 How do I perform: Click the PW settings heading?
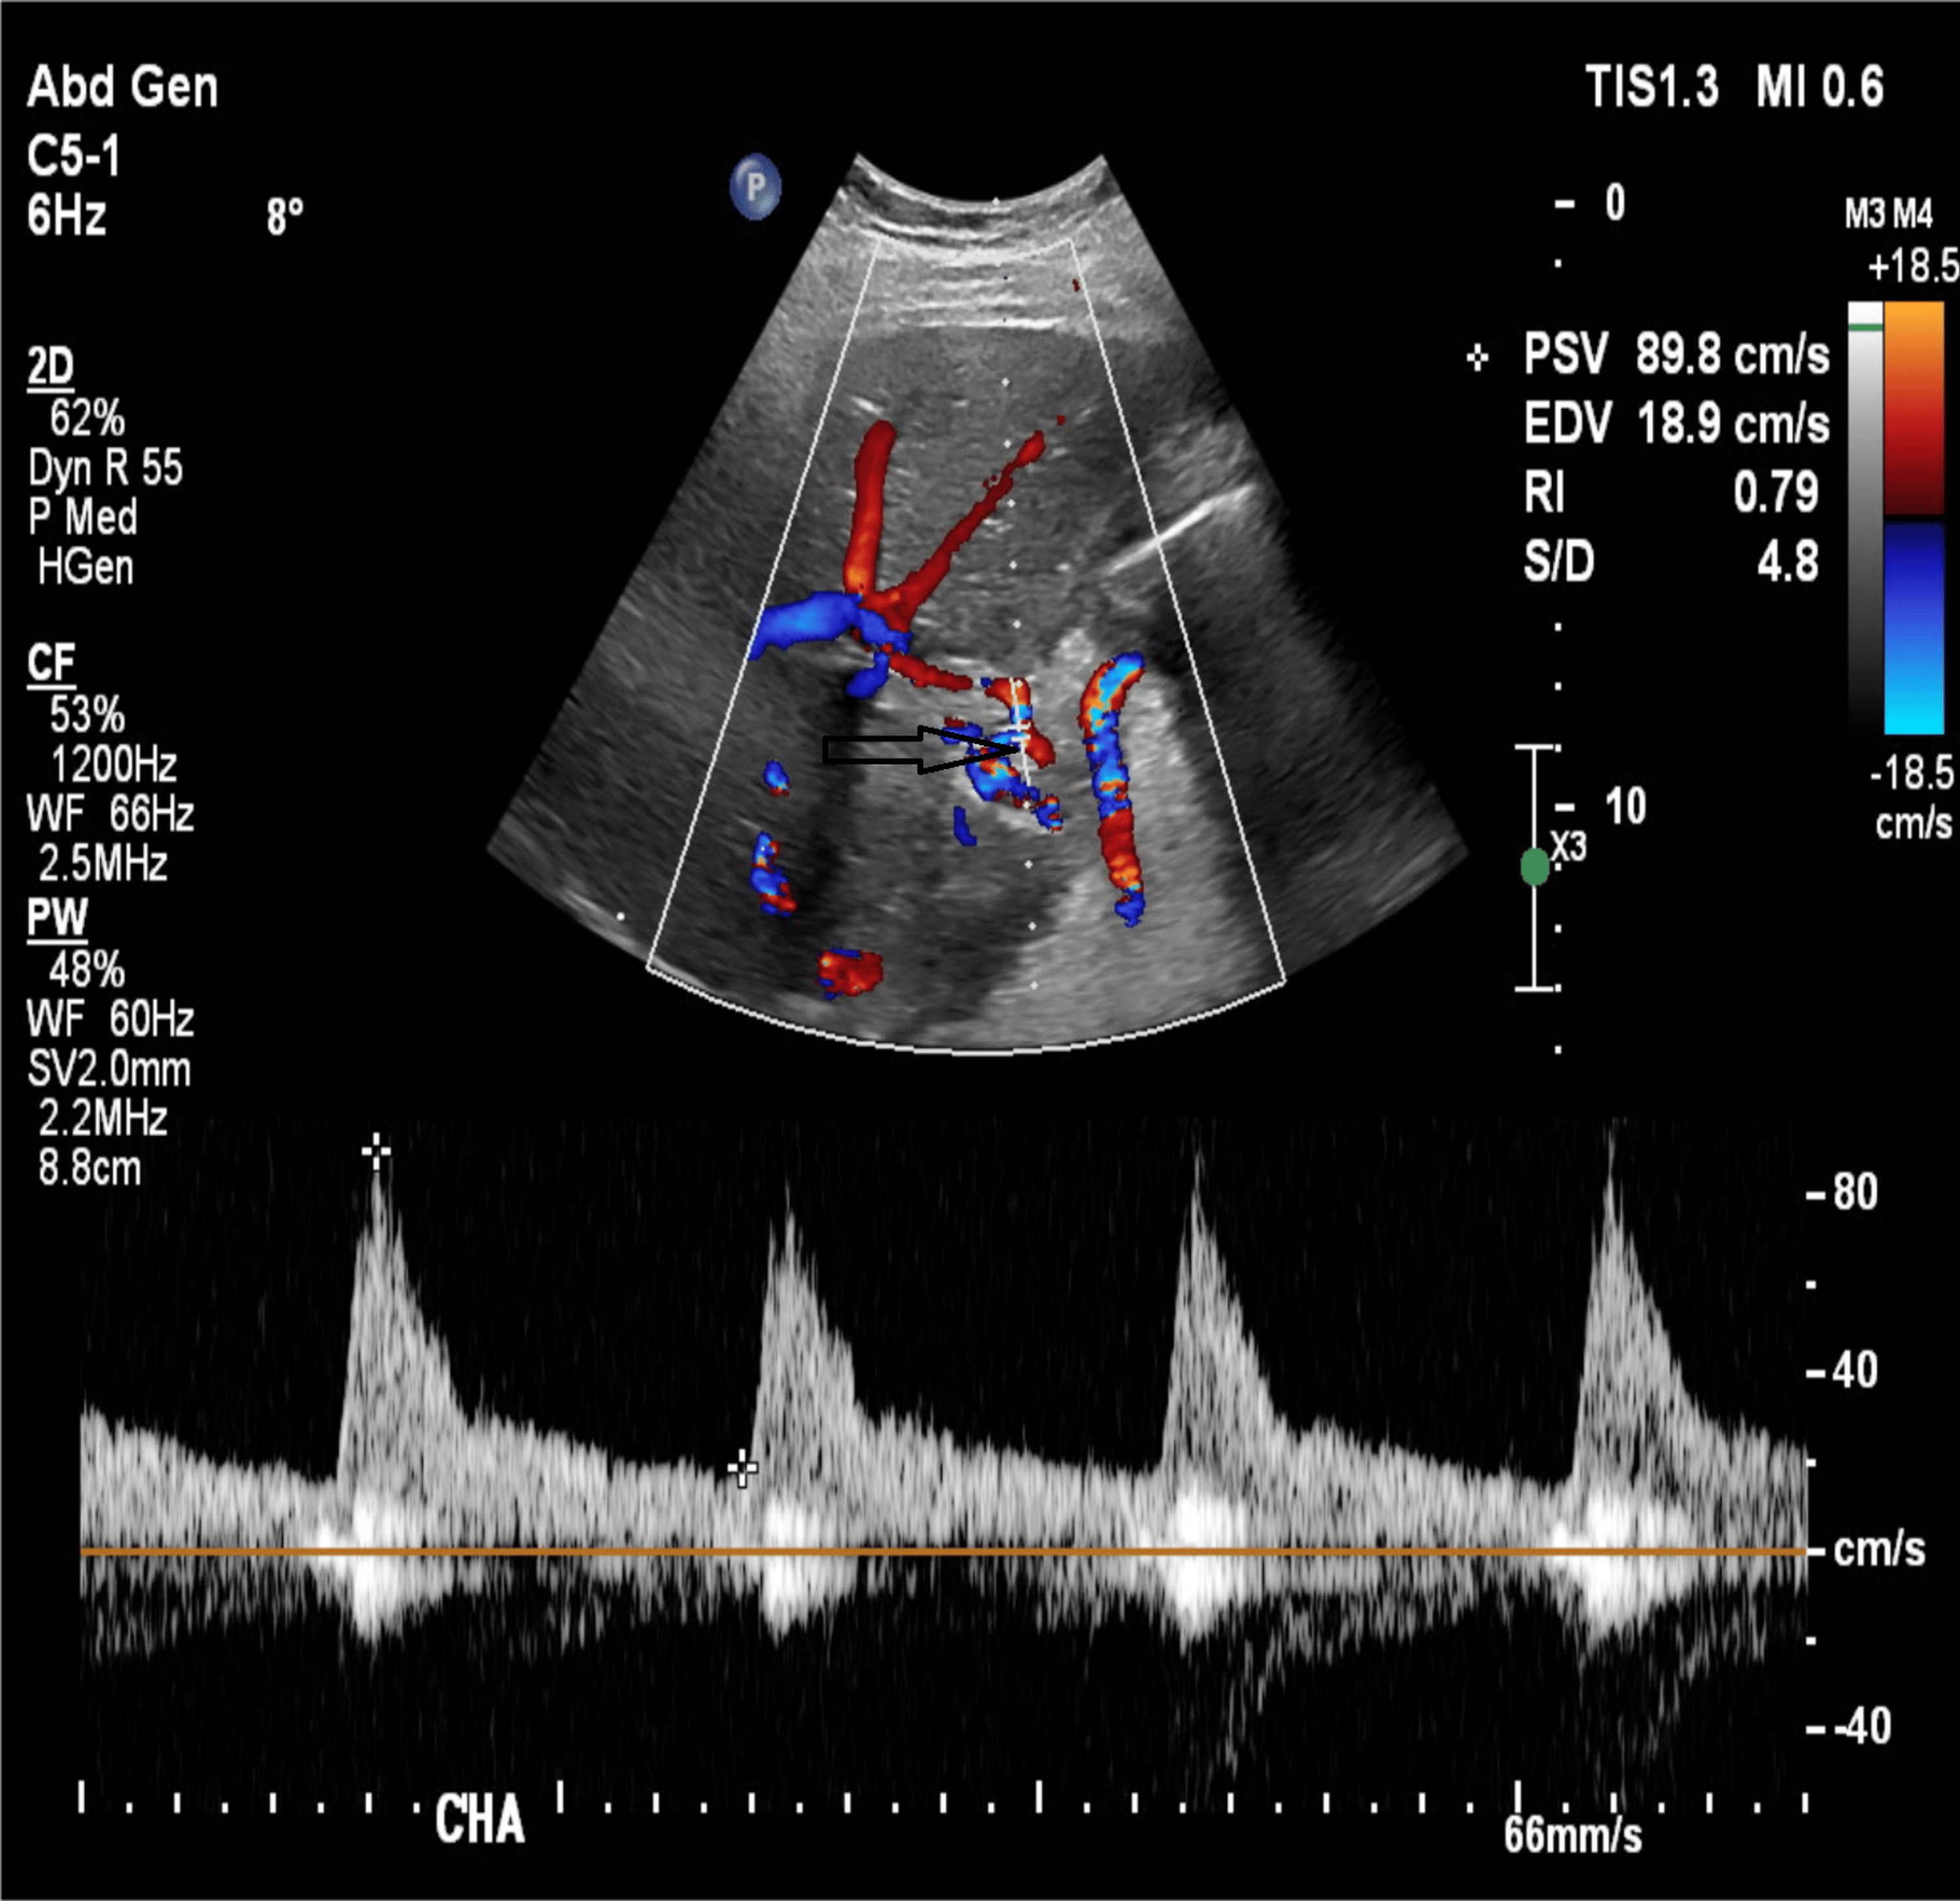point(57,918)
